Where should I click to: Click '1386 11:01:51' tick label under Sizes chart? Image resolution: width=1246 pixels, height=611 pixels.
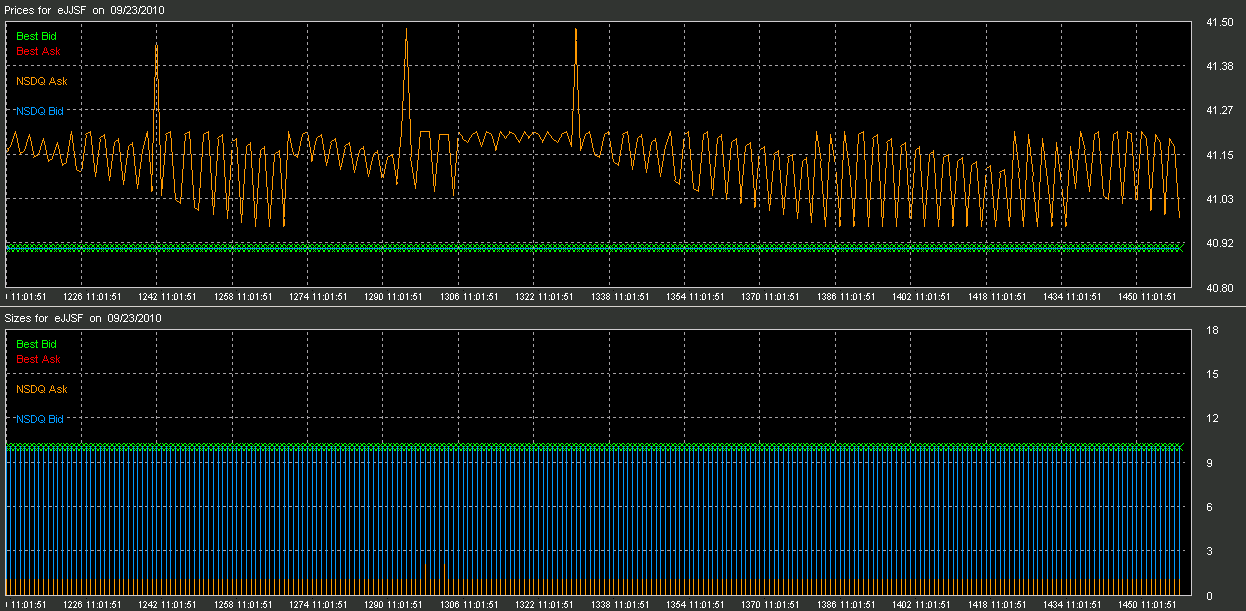[x=846, y=605]
